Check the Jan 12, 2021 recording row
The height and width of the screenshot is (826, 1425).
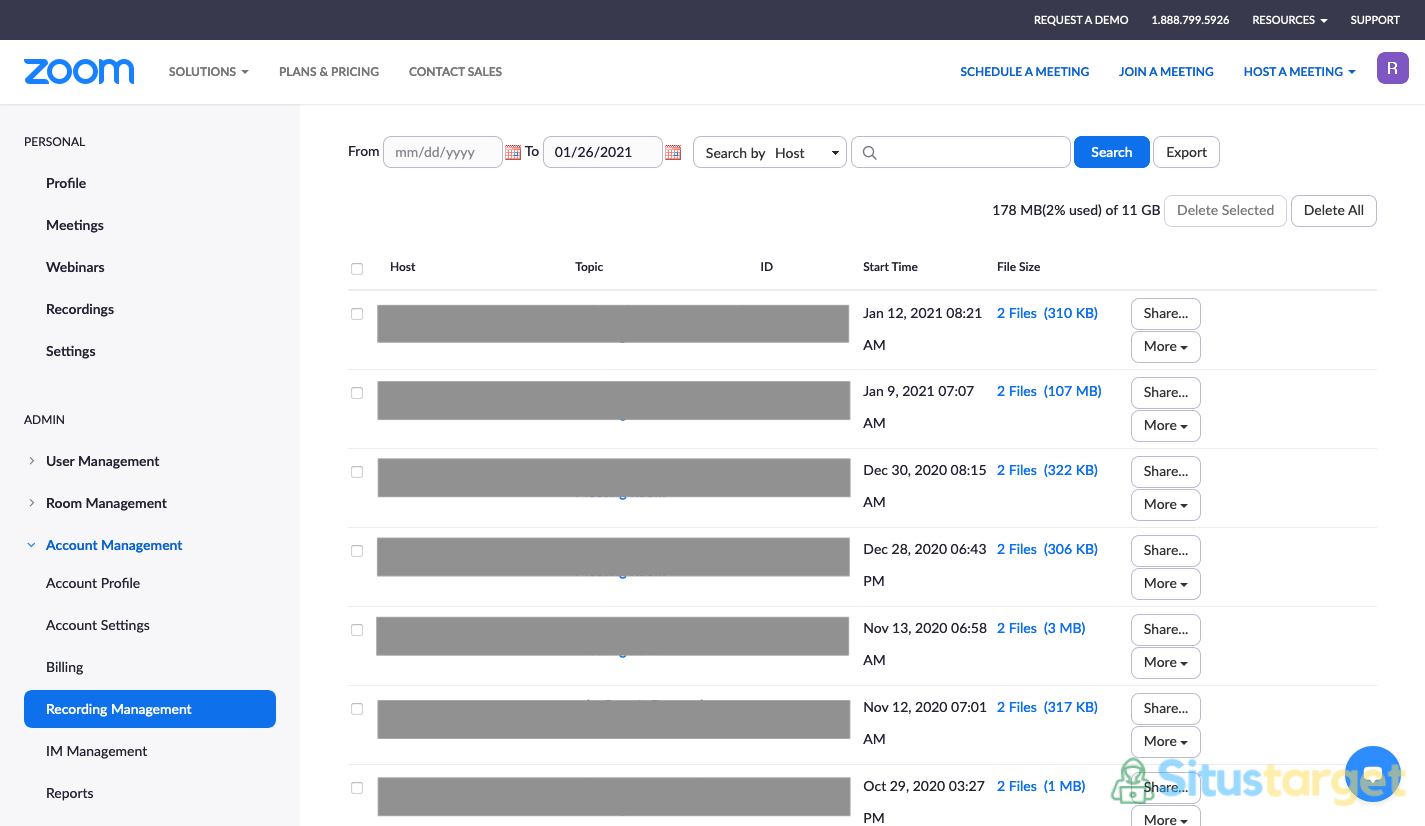point(357,314)
